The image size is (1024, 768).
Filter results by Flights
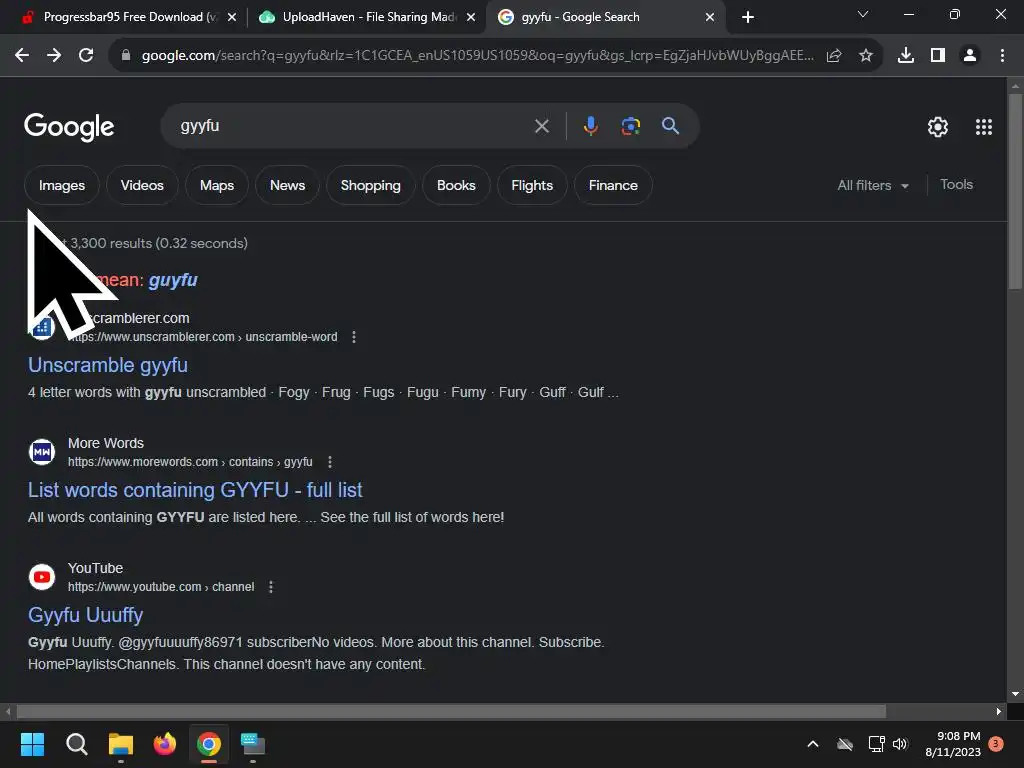coord(532,185)
